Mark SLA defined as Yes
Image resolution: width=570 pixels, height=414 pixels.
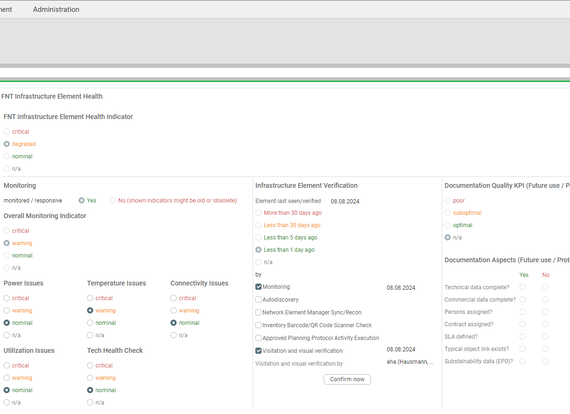[522, 337]
